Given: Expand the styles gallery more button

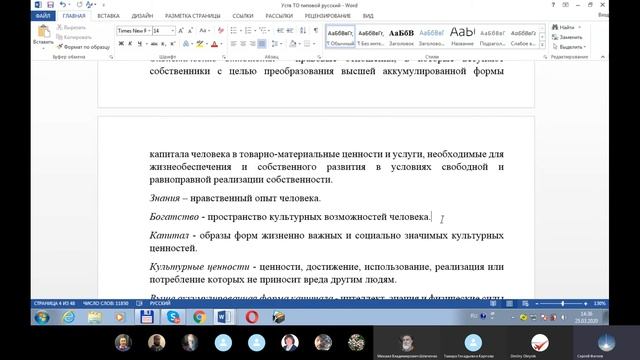Looking at the screenshot, I should click(x=542, y=45).
